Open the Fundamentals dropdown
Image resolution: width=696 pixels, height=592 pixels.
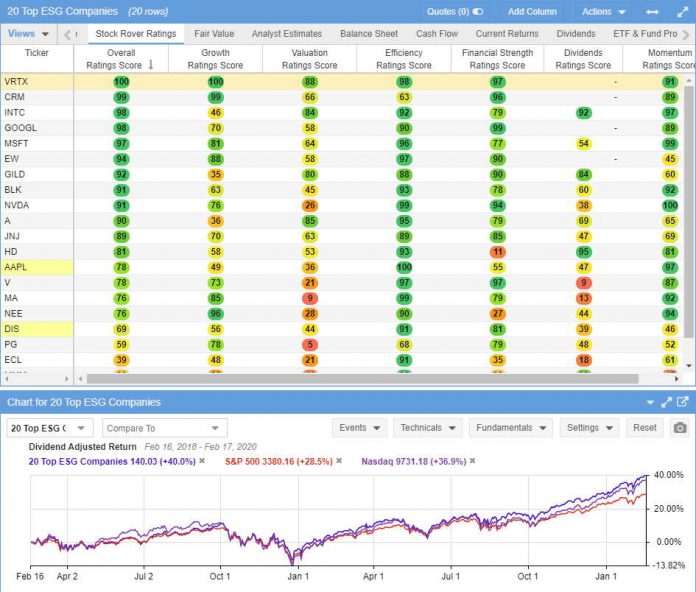pyautogui.click(x=511, y=428)
